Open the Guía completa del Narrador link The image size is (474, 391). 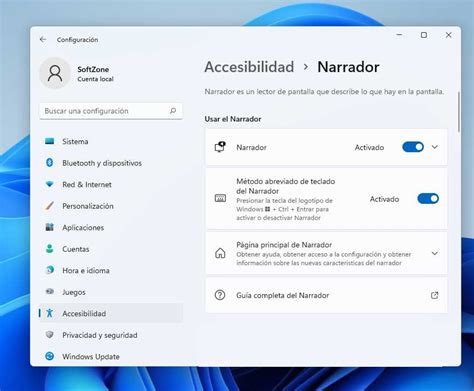326,295
